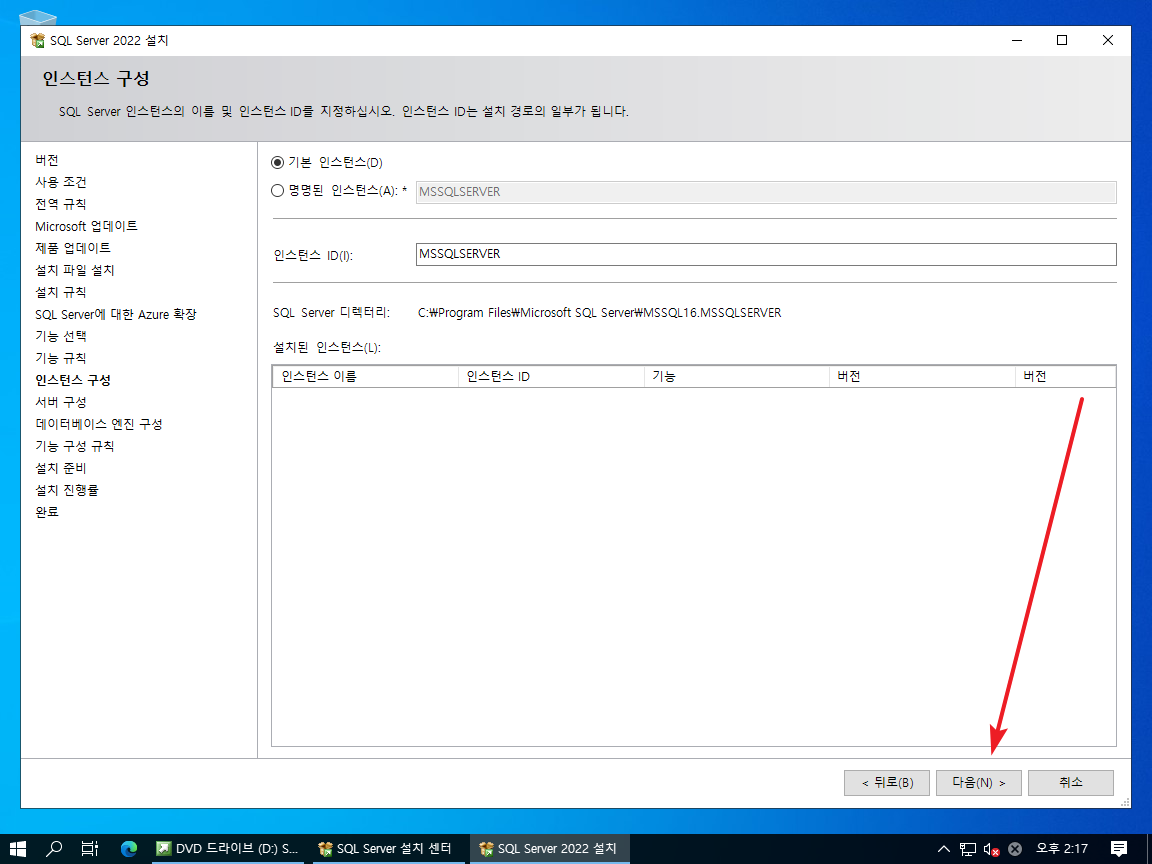1152x864 pixels.
Task: Click the 설치 진행률 sidebar step
Action: point(67,490)
